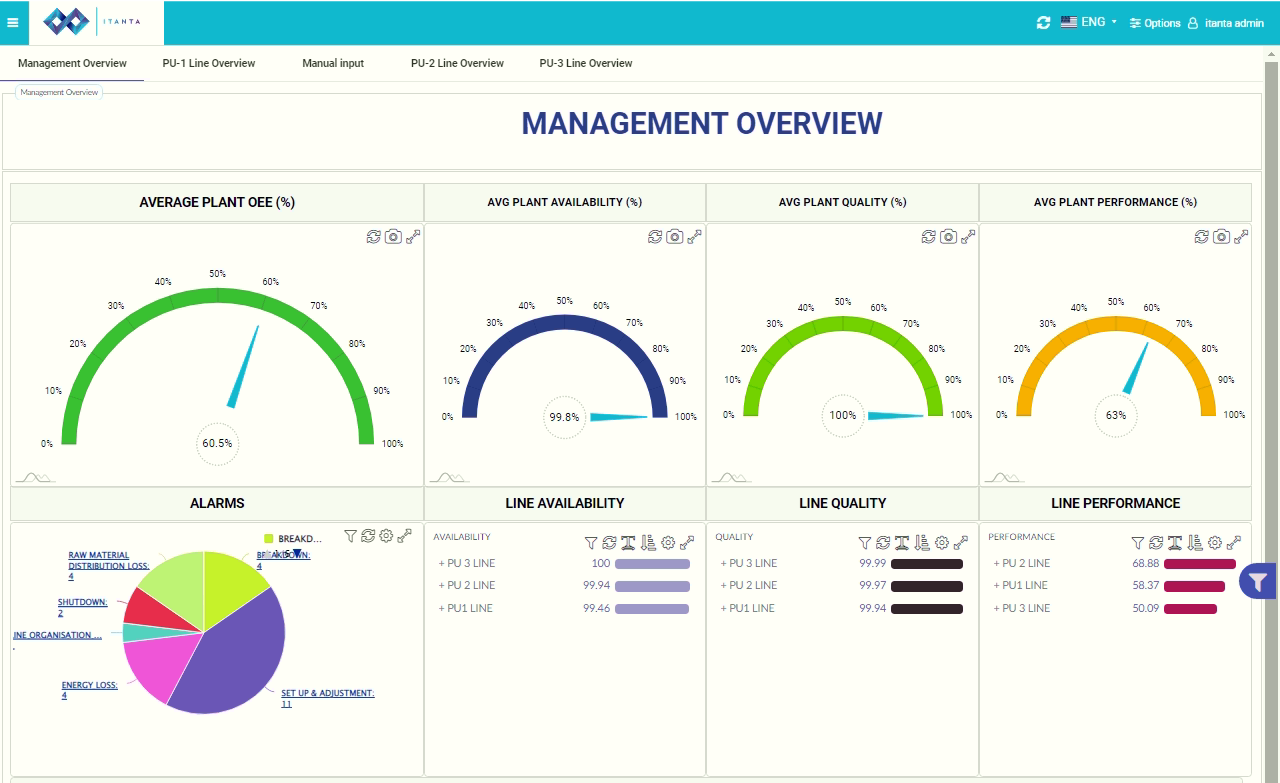1280x783 pixels.
Task: Snapshot the Avg Plant Performance gauge
Action: coord(1221,237)
